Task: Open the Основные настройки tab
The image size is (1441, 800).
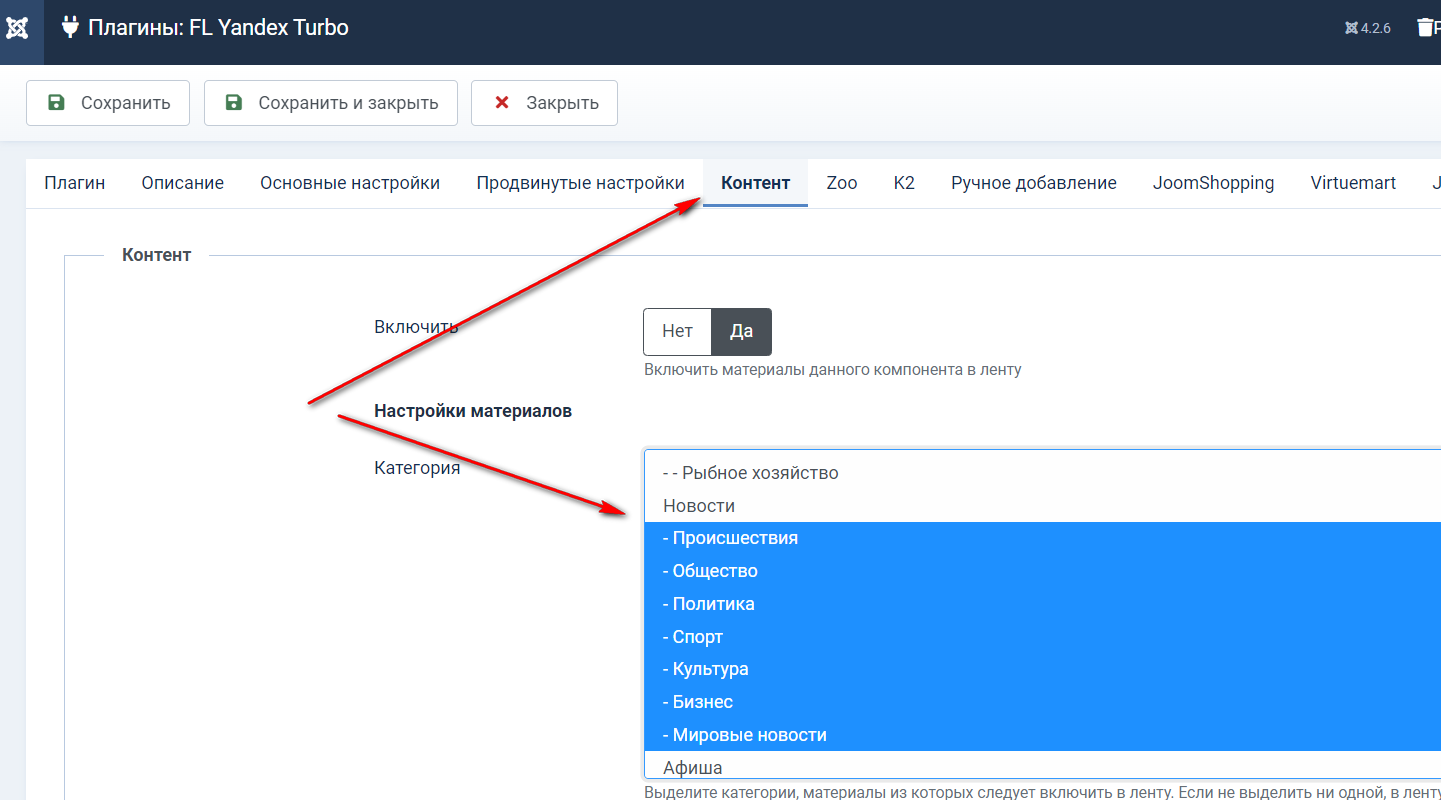Action: [x=350, y=183]
